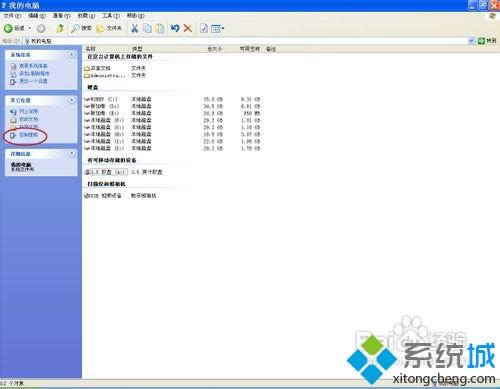Open the 帮助 menu
This screenshot has height=389, width=500.
click(135, 16)
